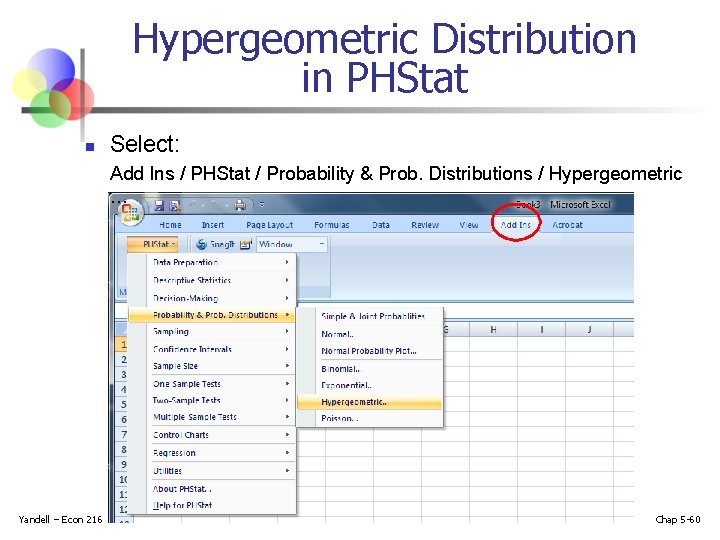The height and width of the screenshot is (540, 720).
Task: Click the Save icon in quick access toolbar
Action: click(x=159, y=205)
